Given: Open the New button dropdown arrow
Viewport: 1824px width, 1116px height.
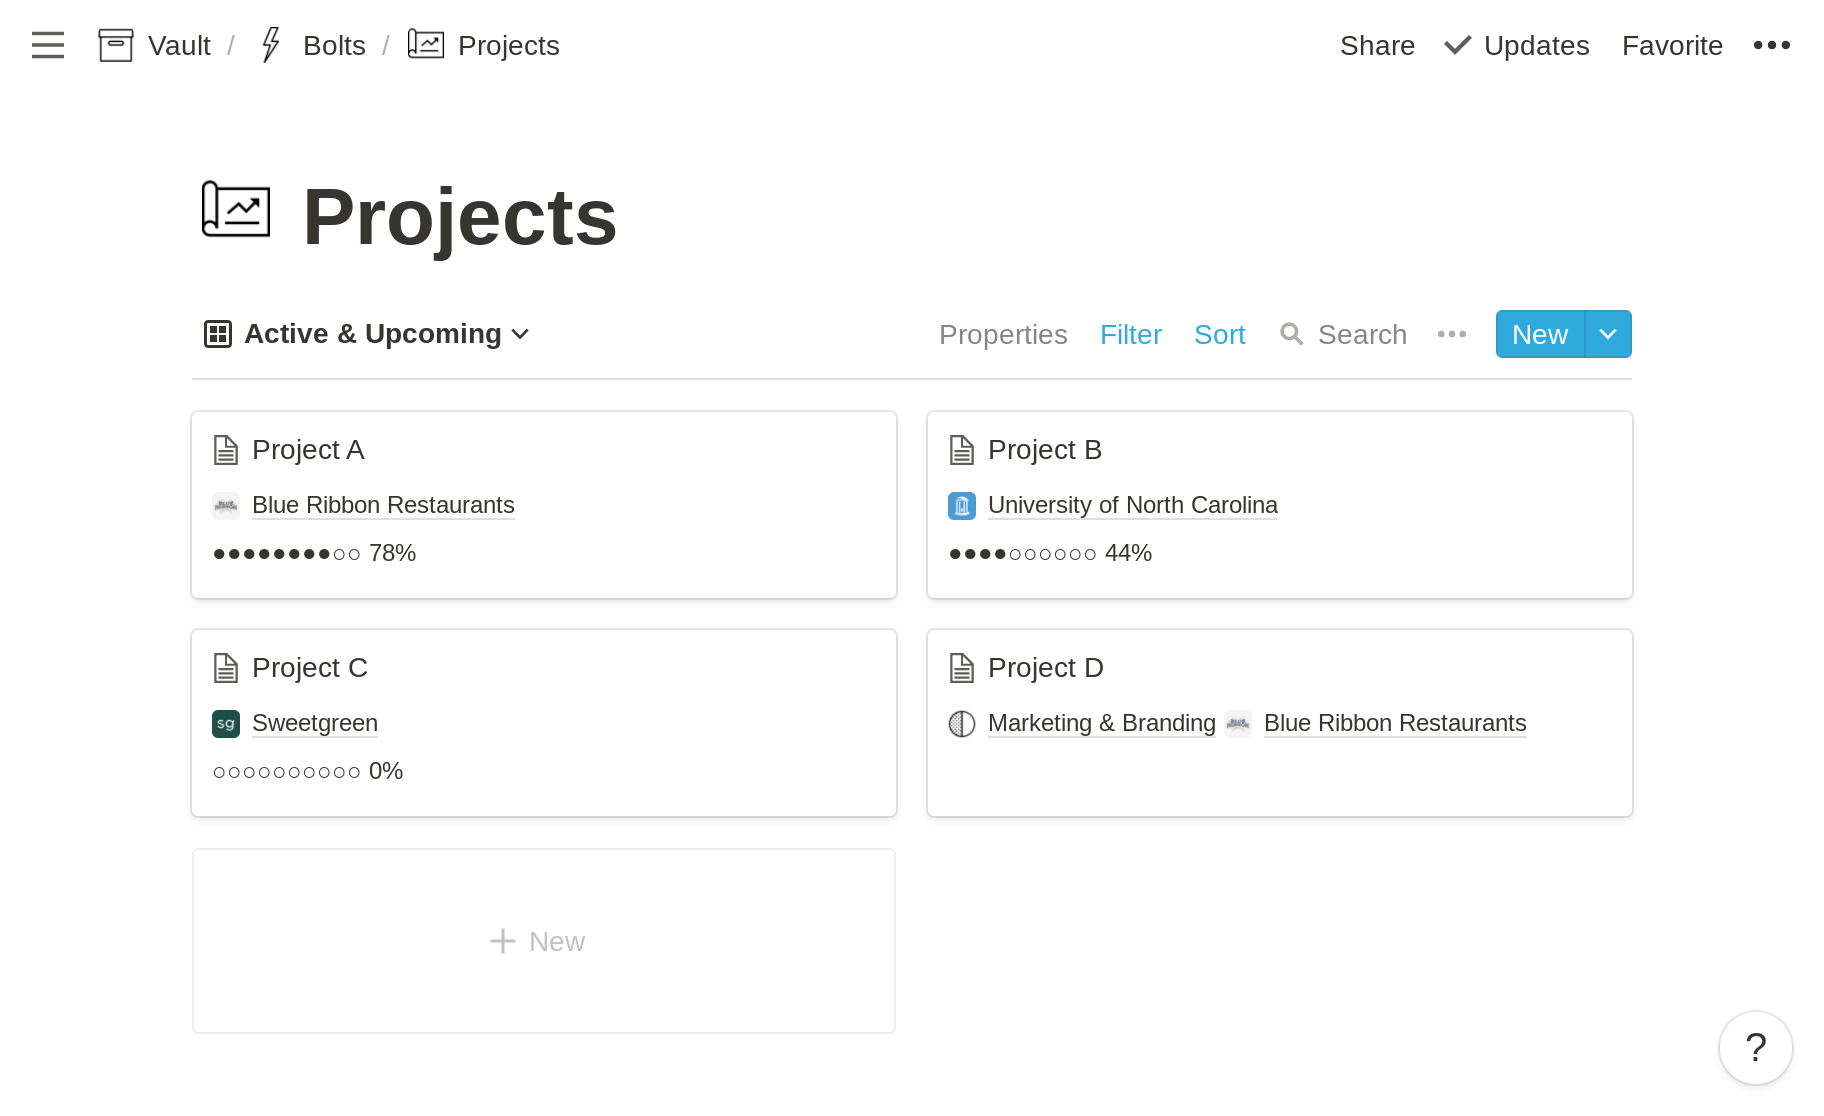Looking at the screenshot, I should 1608,334.
